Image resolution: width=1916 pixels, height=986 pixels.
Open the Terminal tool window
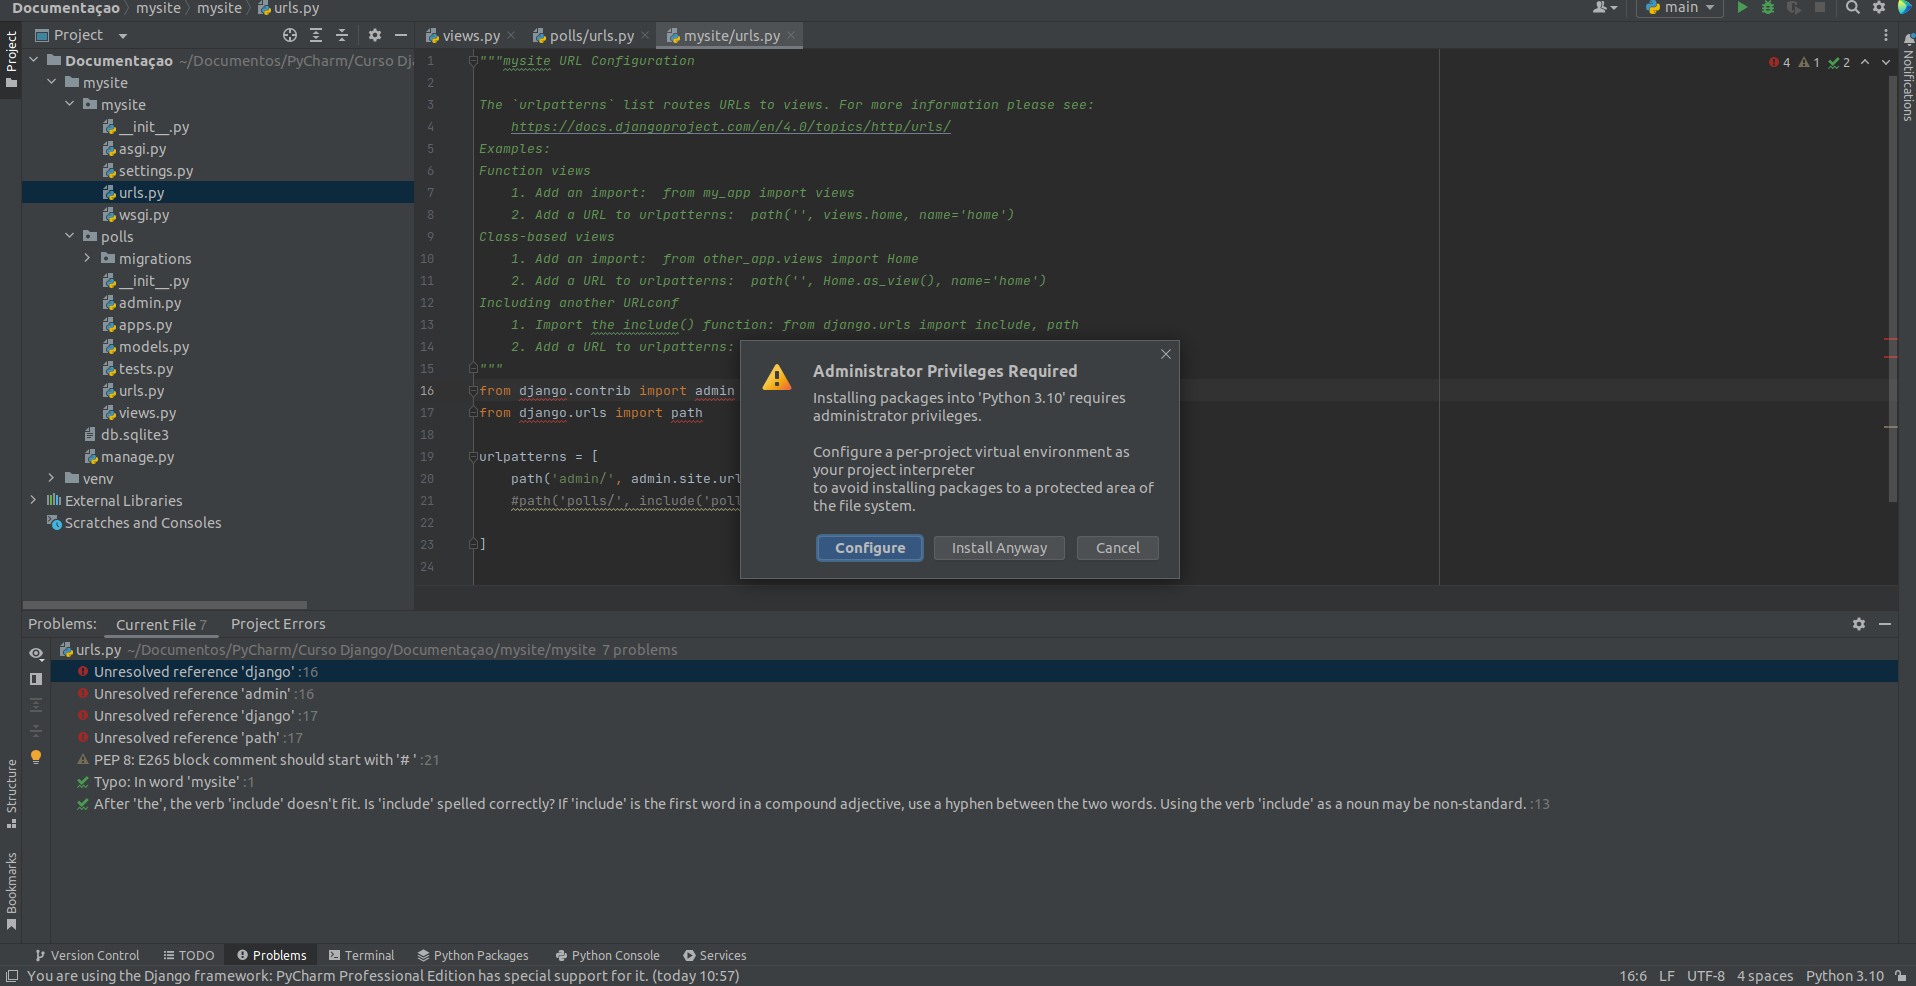[x=362, y=955]
